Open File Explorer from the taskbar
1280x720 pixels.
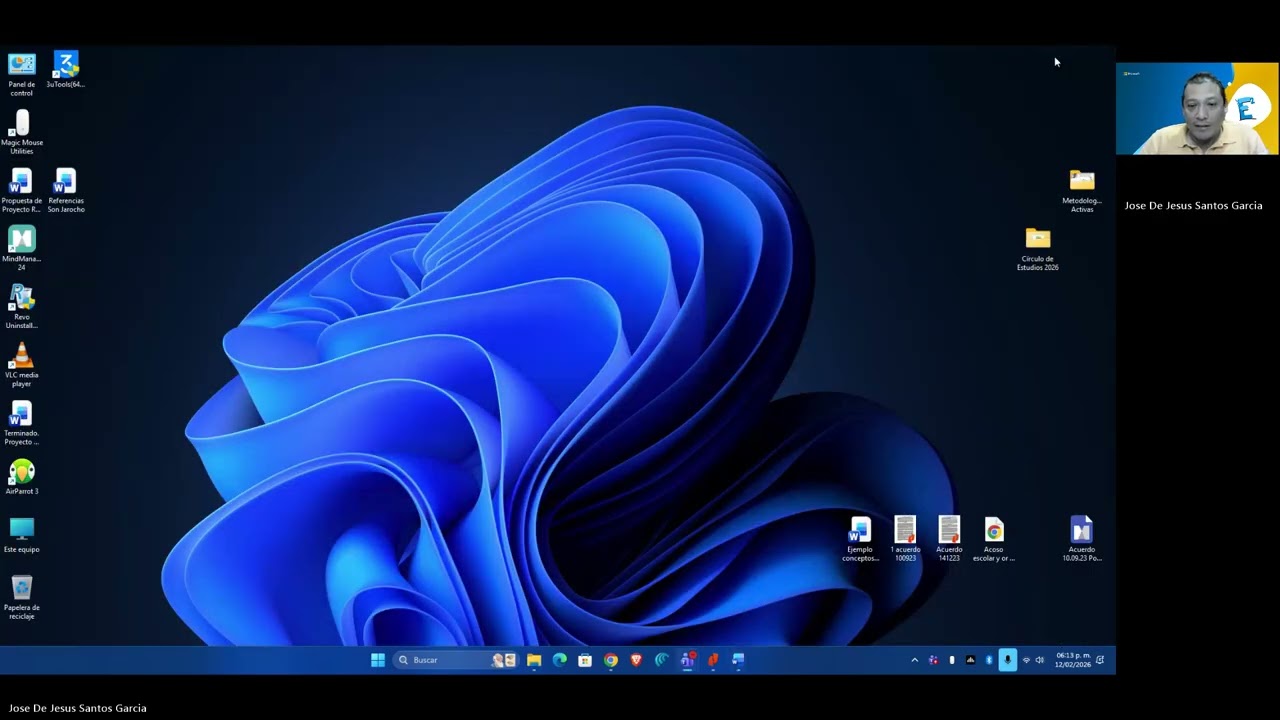[x=534, y=660]
